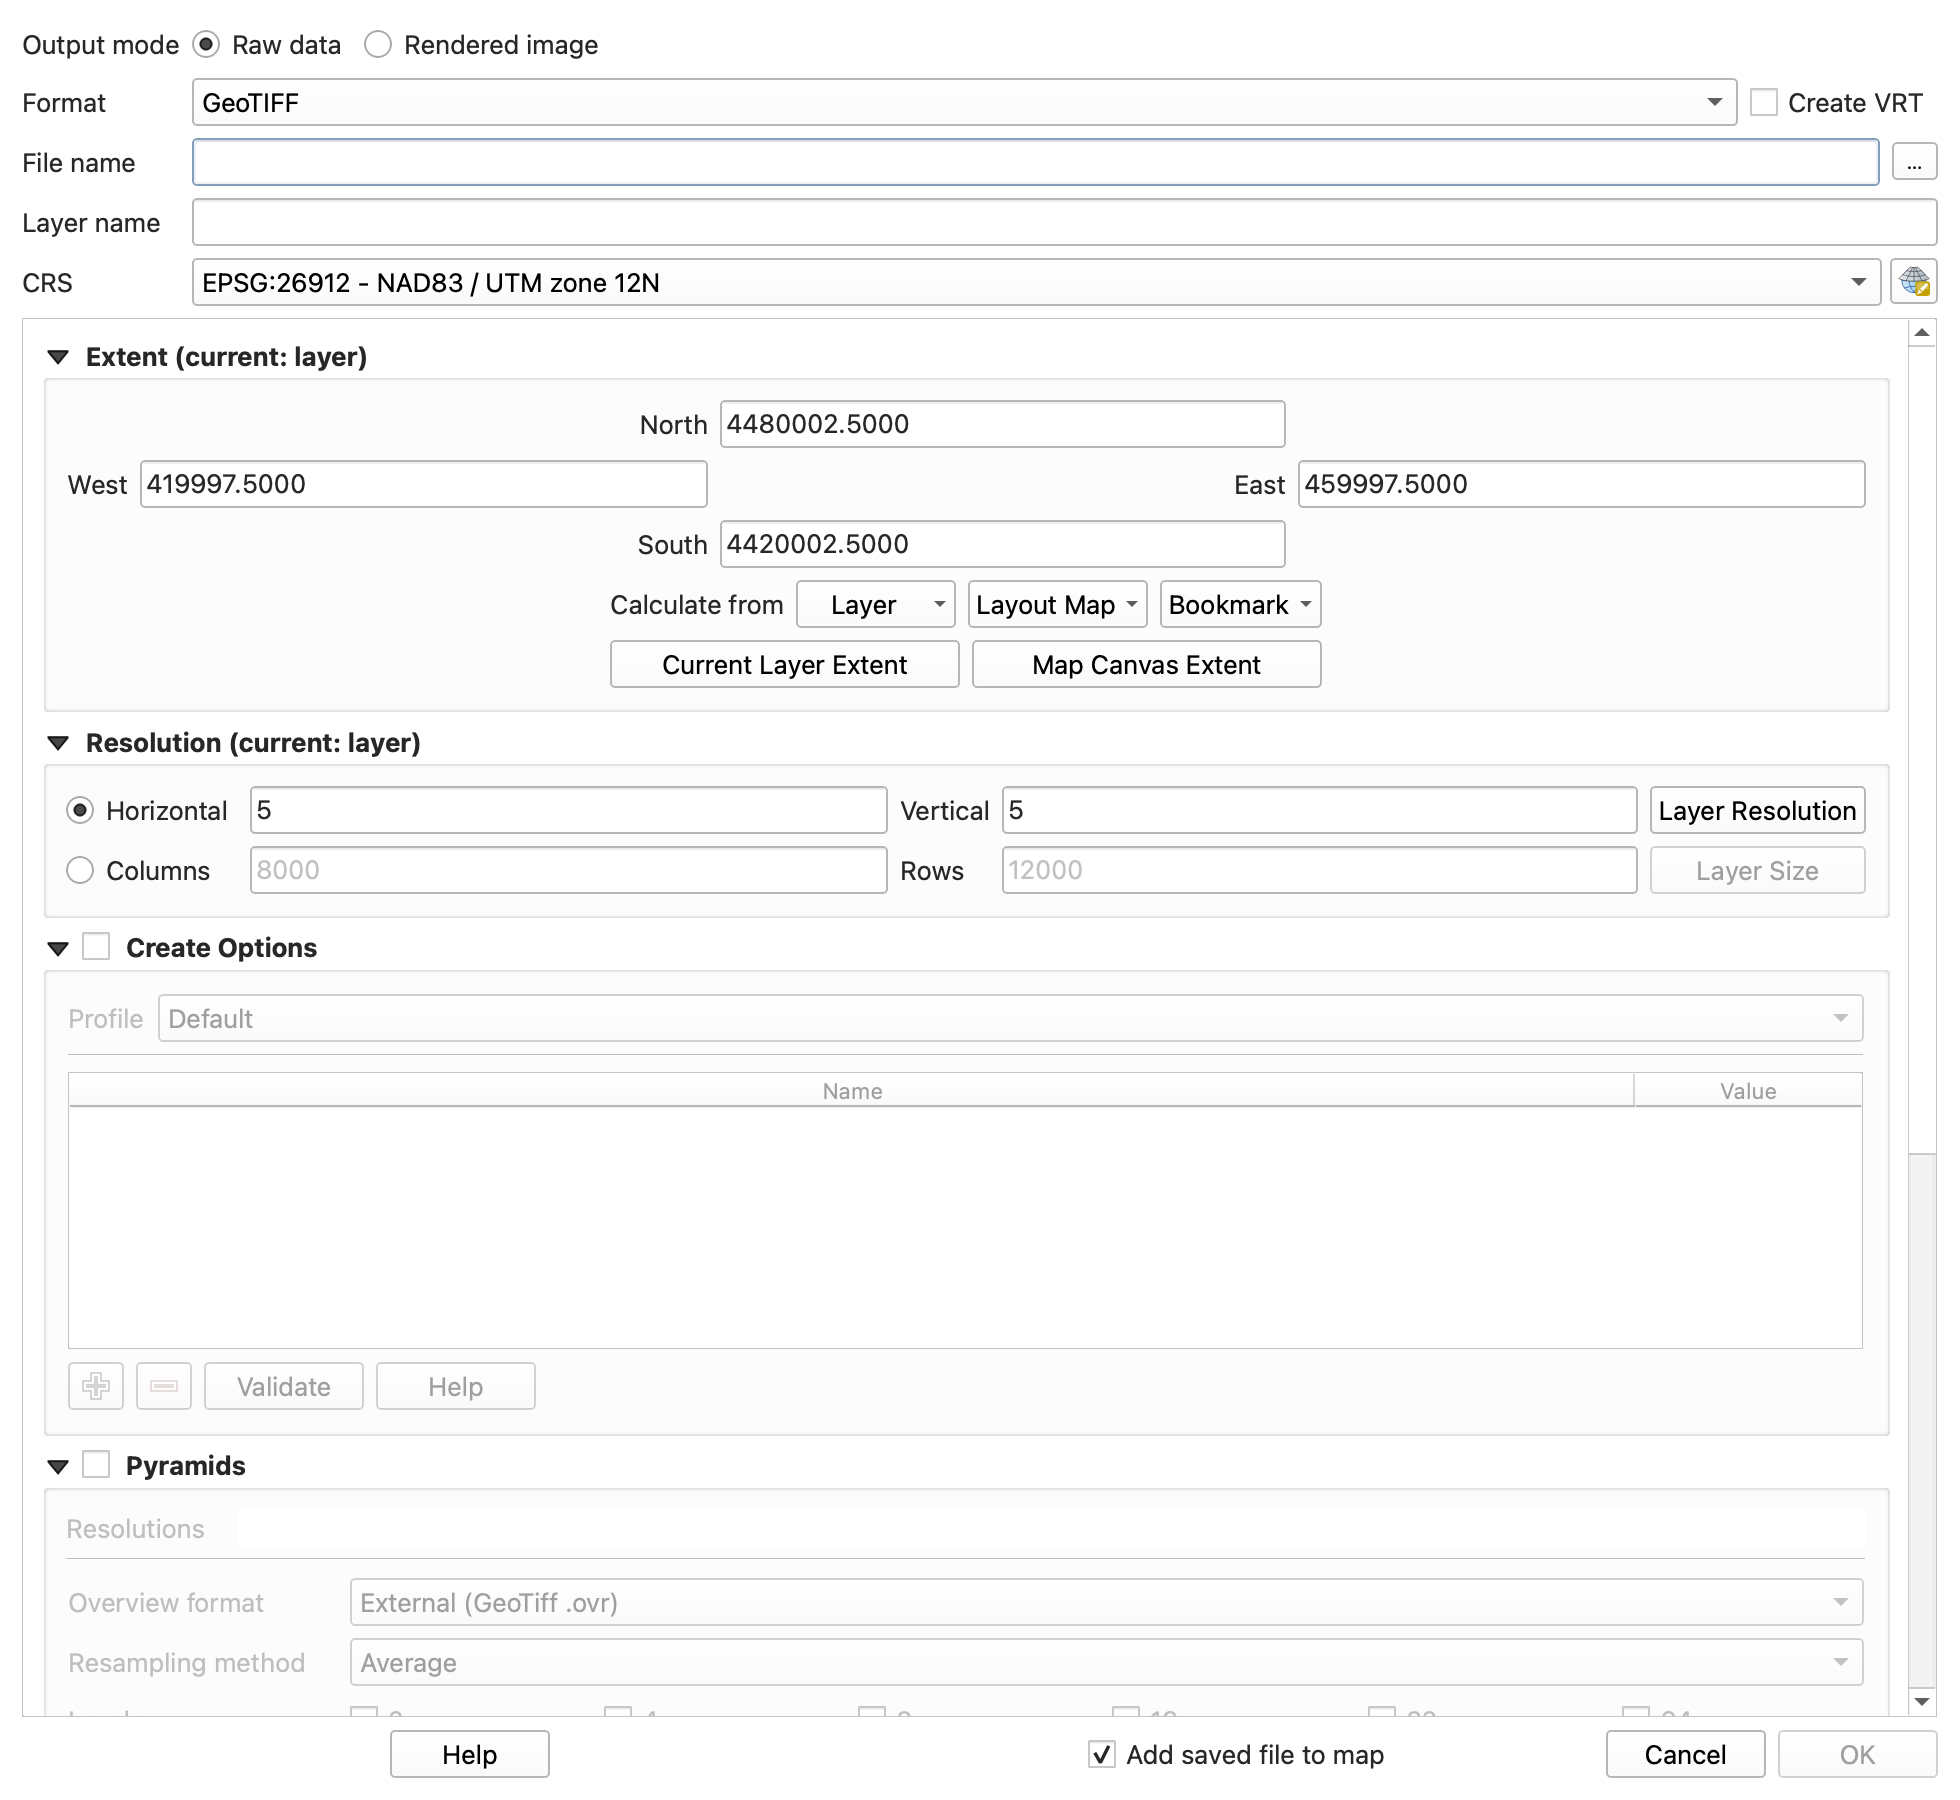
Task: Click the South extent field
Action: click(1002, 544)
